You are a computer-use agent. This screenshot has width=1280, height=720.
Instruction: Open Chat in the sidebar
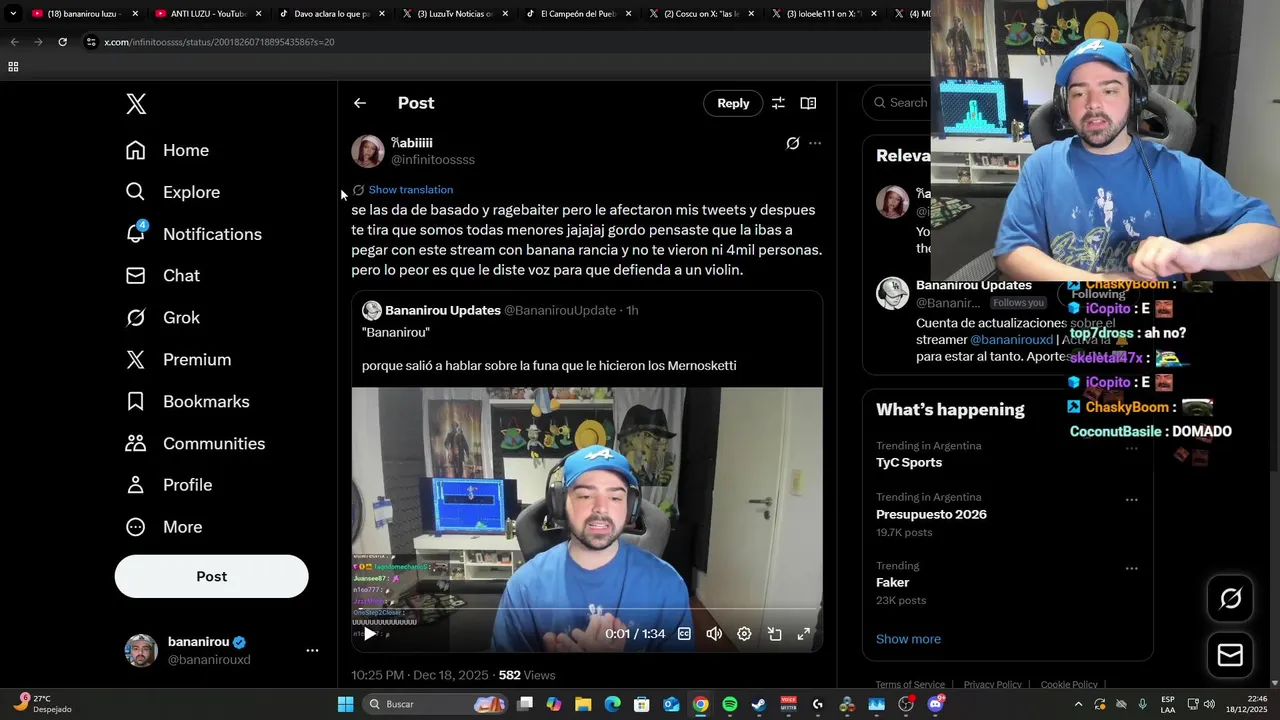pos(162,276)
